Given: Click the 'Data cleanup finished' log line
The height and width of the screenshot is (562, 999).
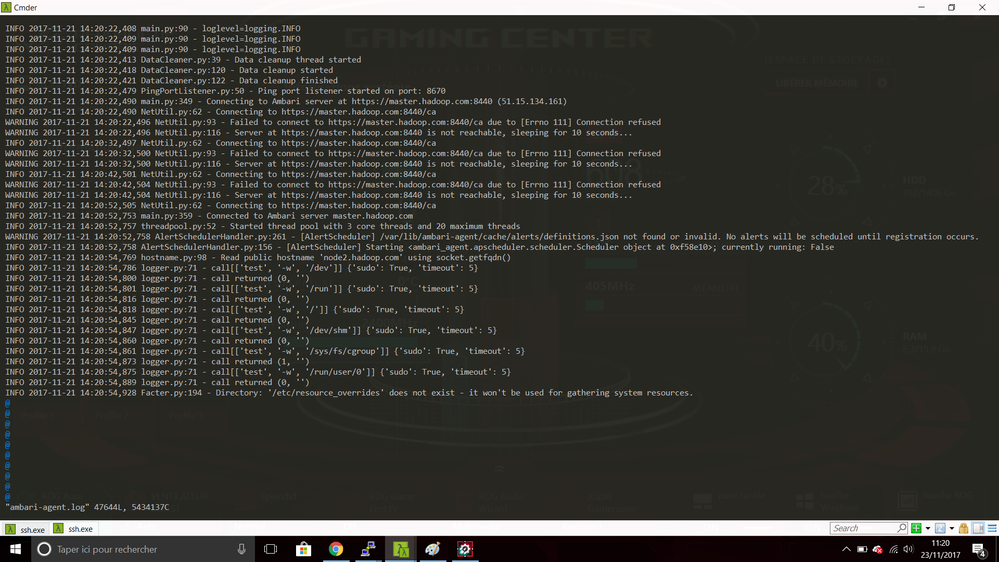Looking at the screenshot, I should tap(171, 81).
